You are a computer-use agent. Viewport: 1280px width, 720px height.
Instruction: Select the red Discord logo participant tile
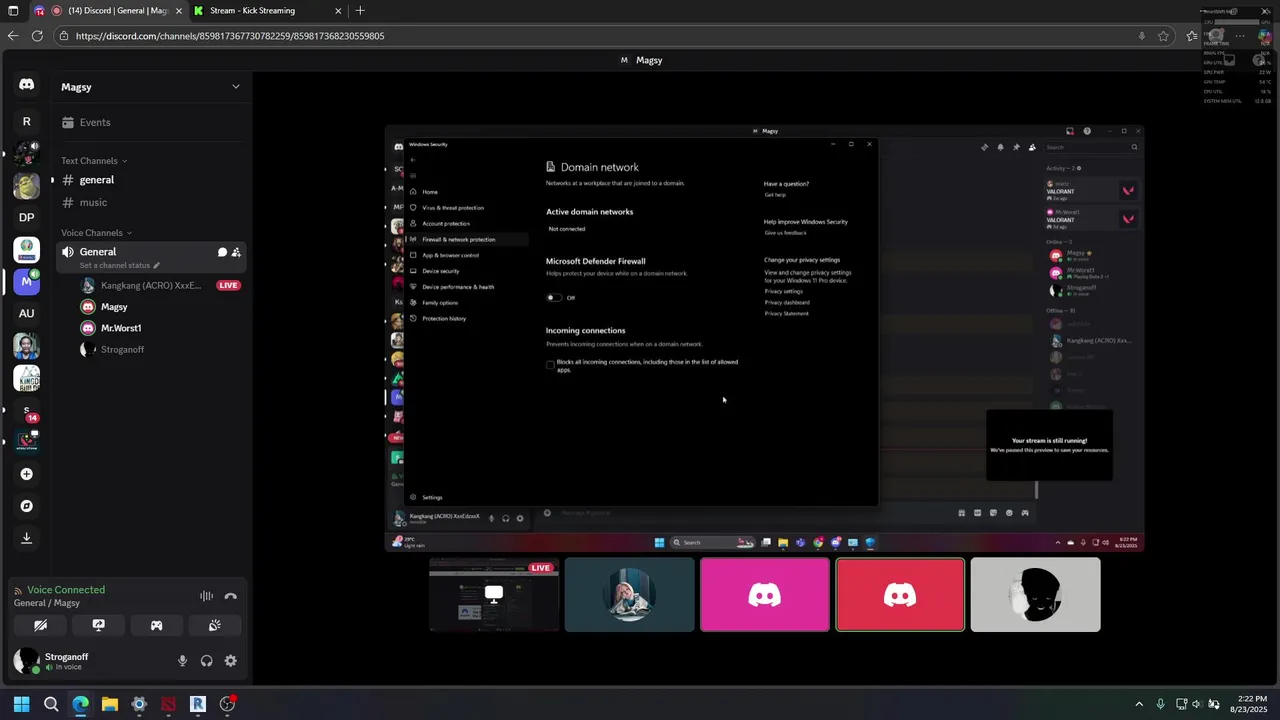tap(900, 595)
